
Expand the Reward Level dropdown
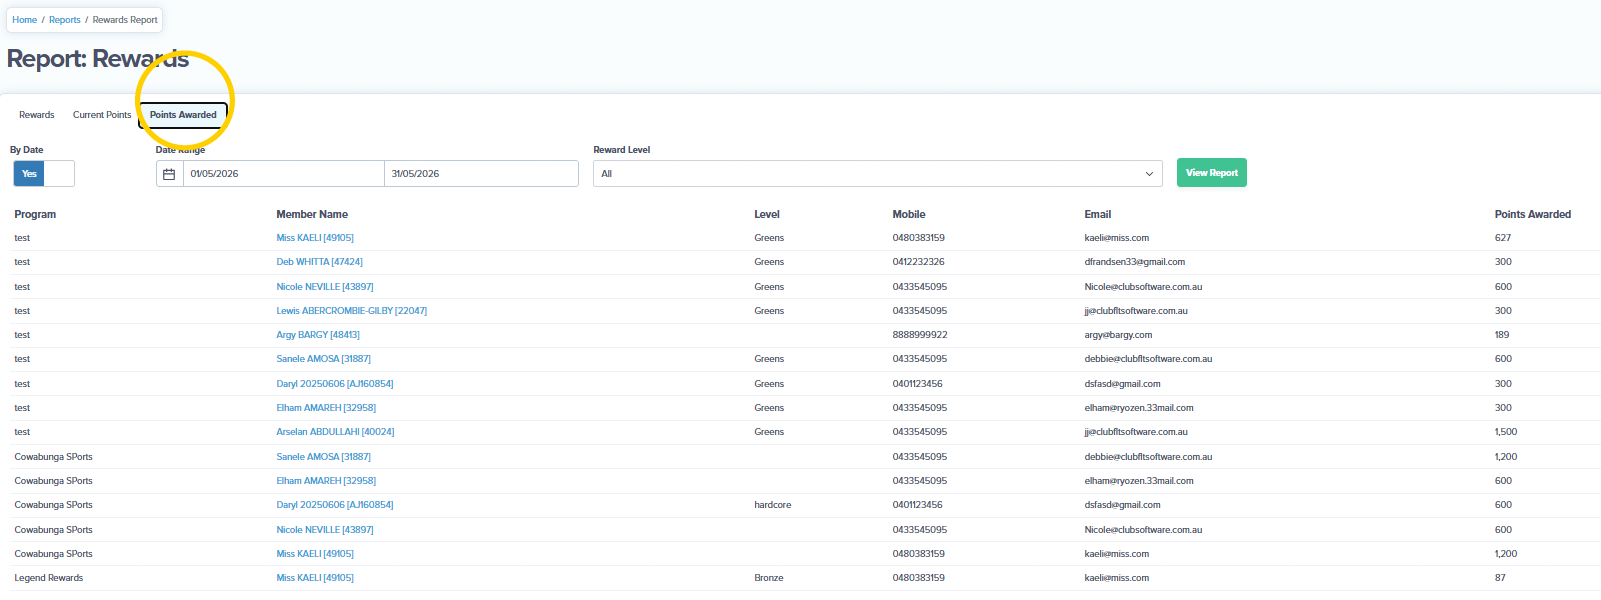pos(877,174)
